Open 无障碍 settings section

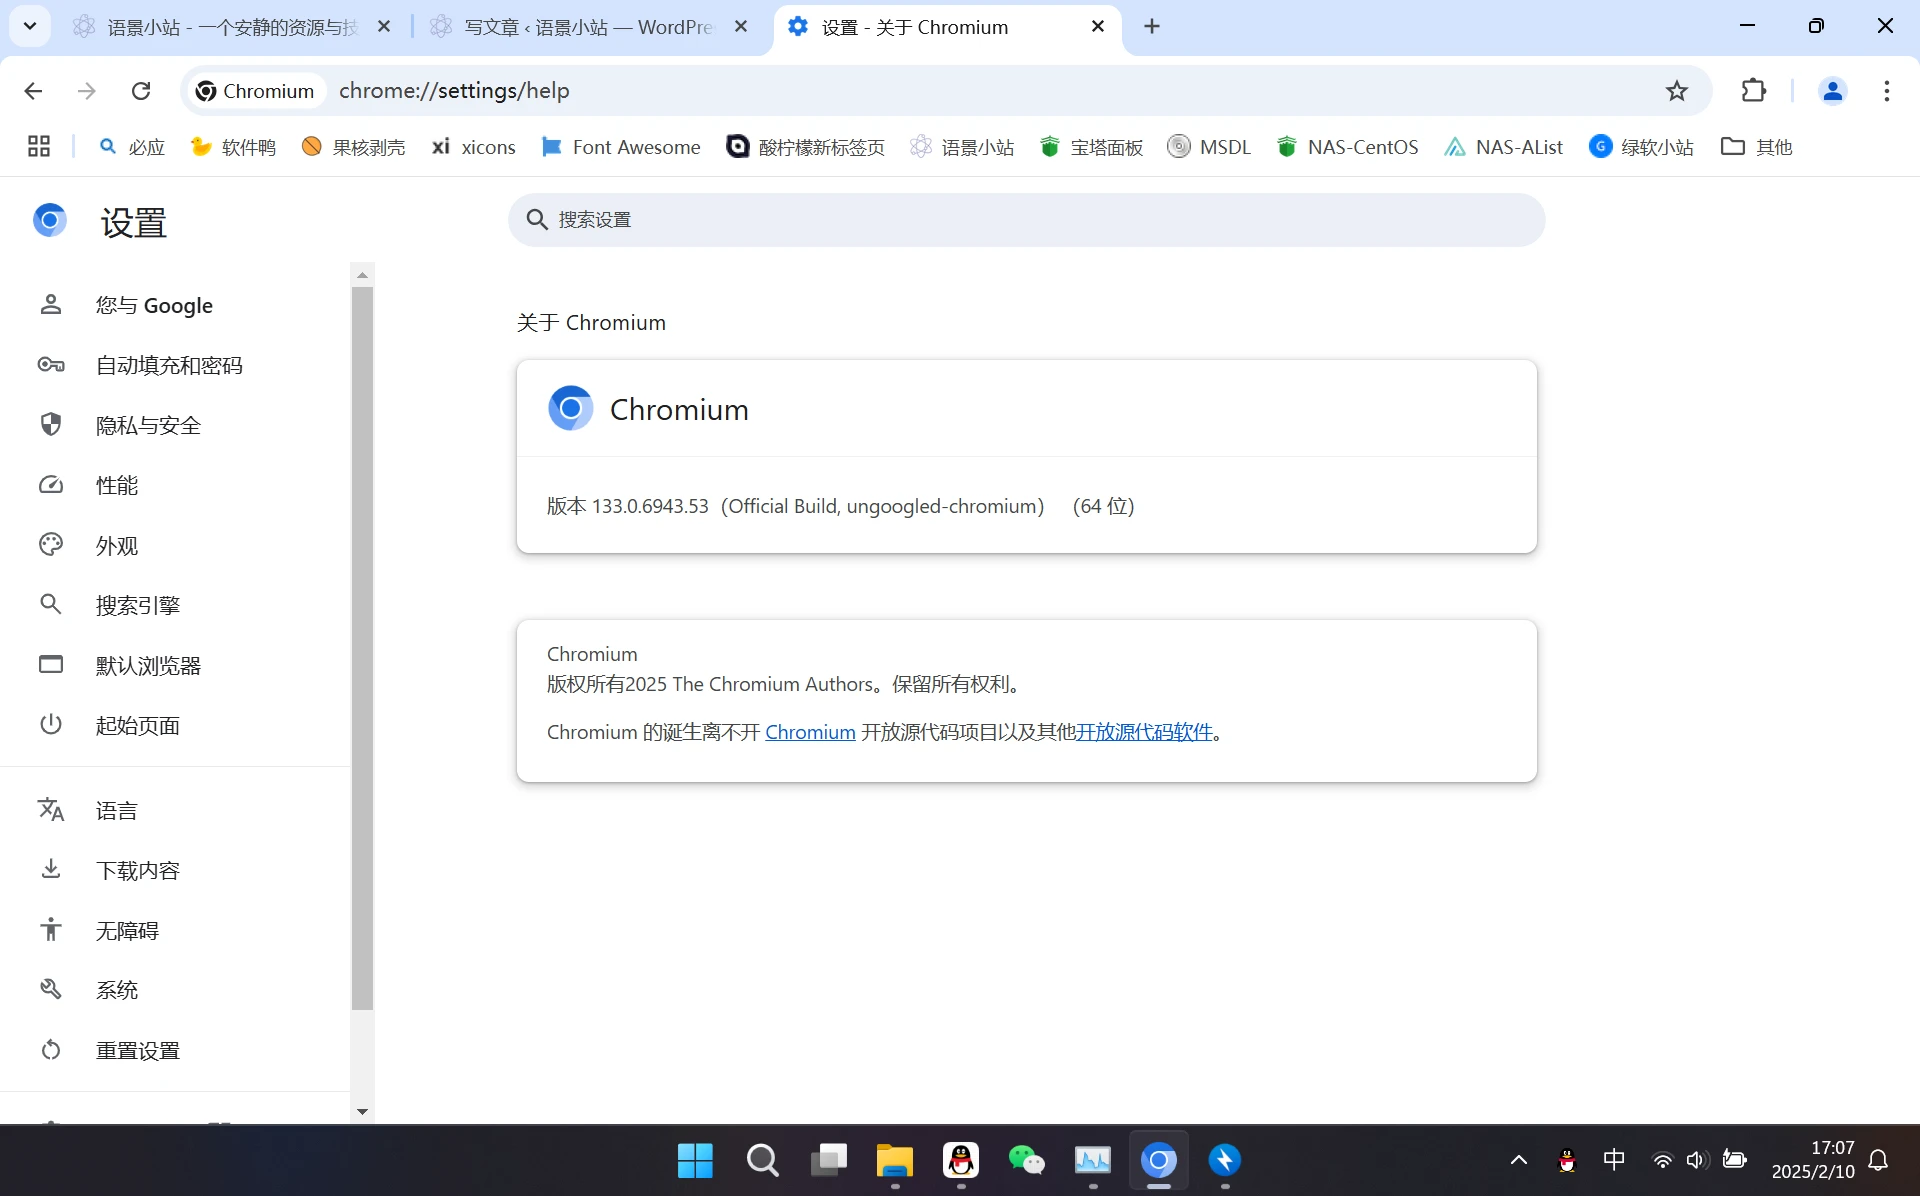[175, 931]
